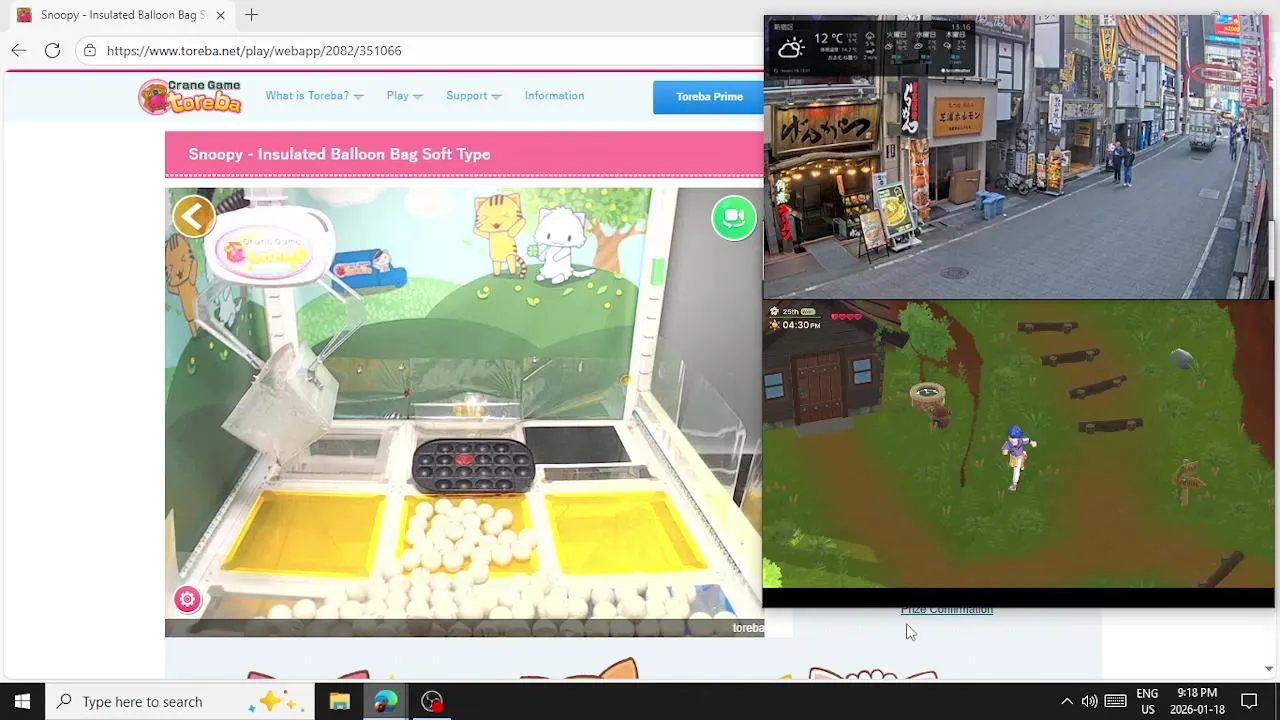Viewport: 1280px width, 720px height.
Task: Open File Explorer from taskbar
Action: coord(339,701)
